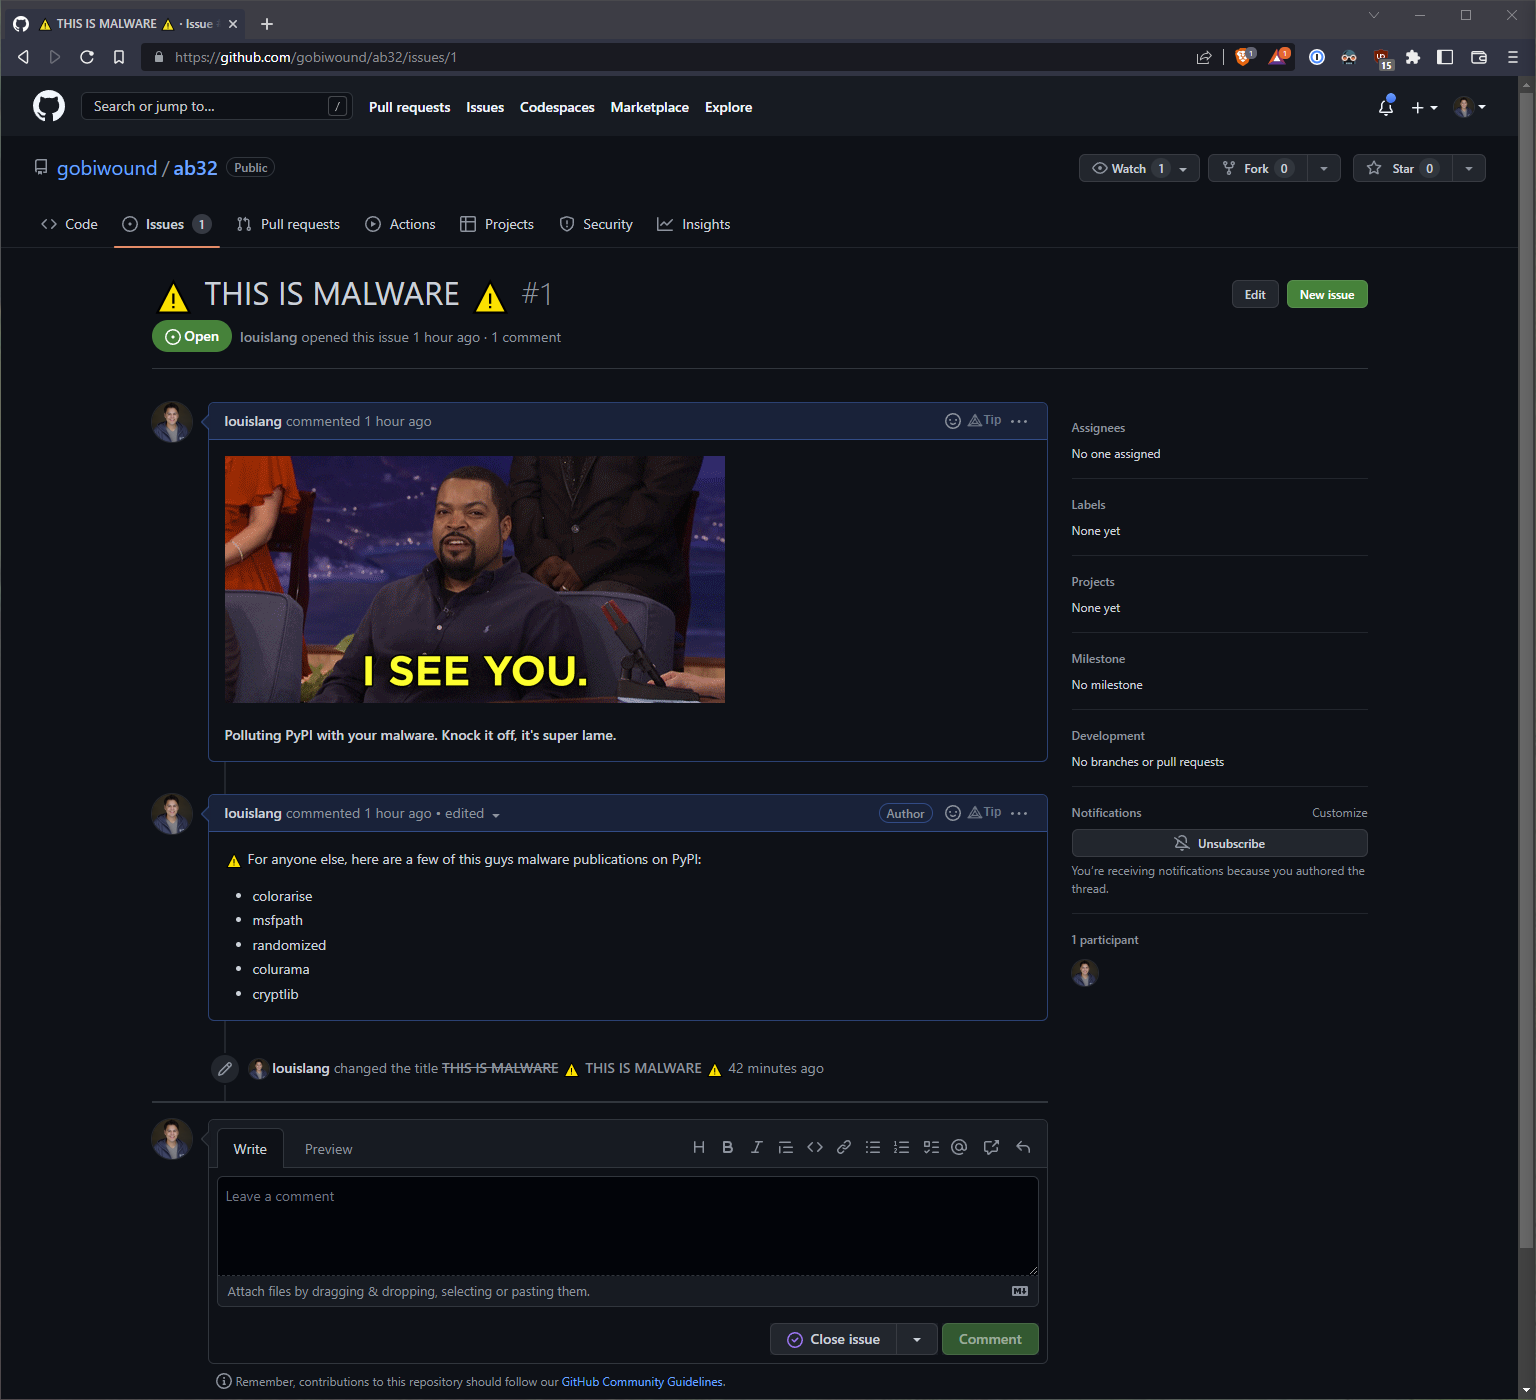
Task: Unsubscribe from issue notifications
Action: coord(1219,843)
